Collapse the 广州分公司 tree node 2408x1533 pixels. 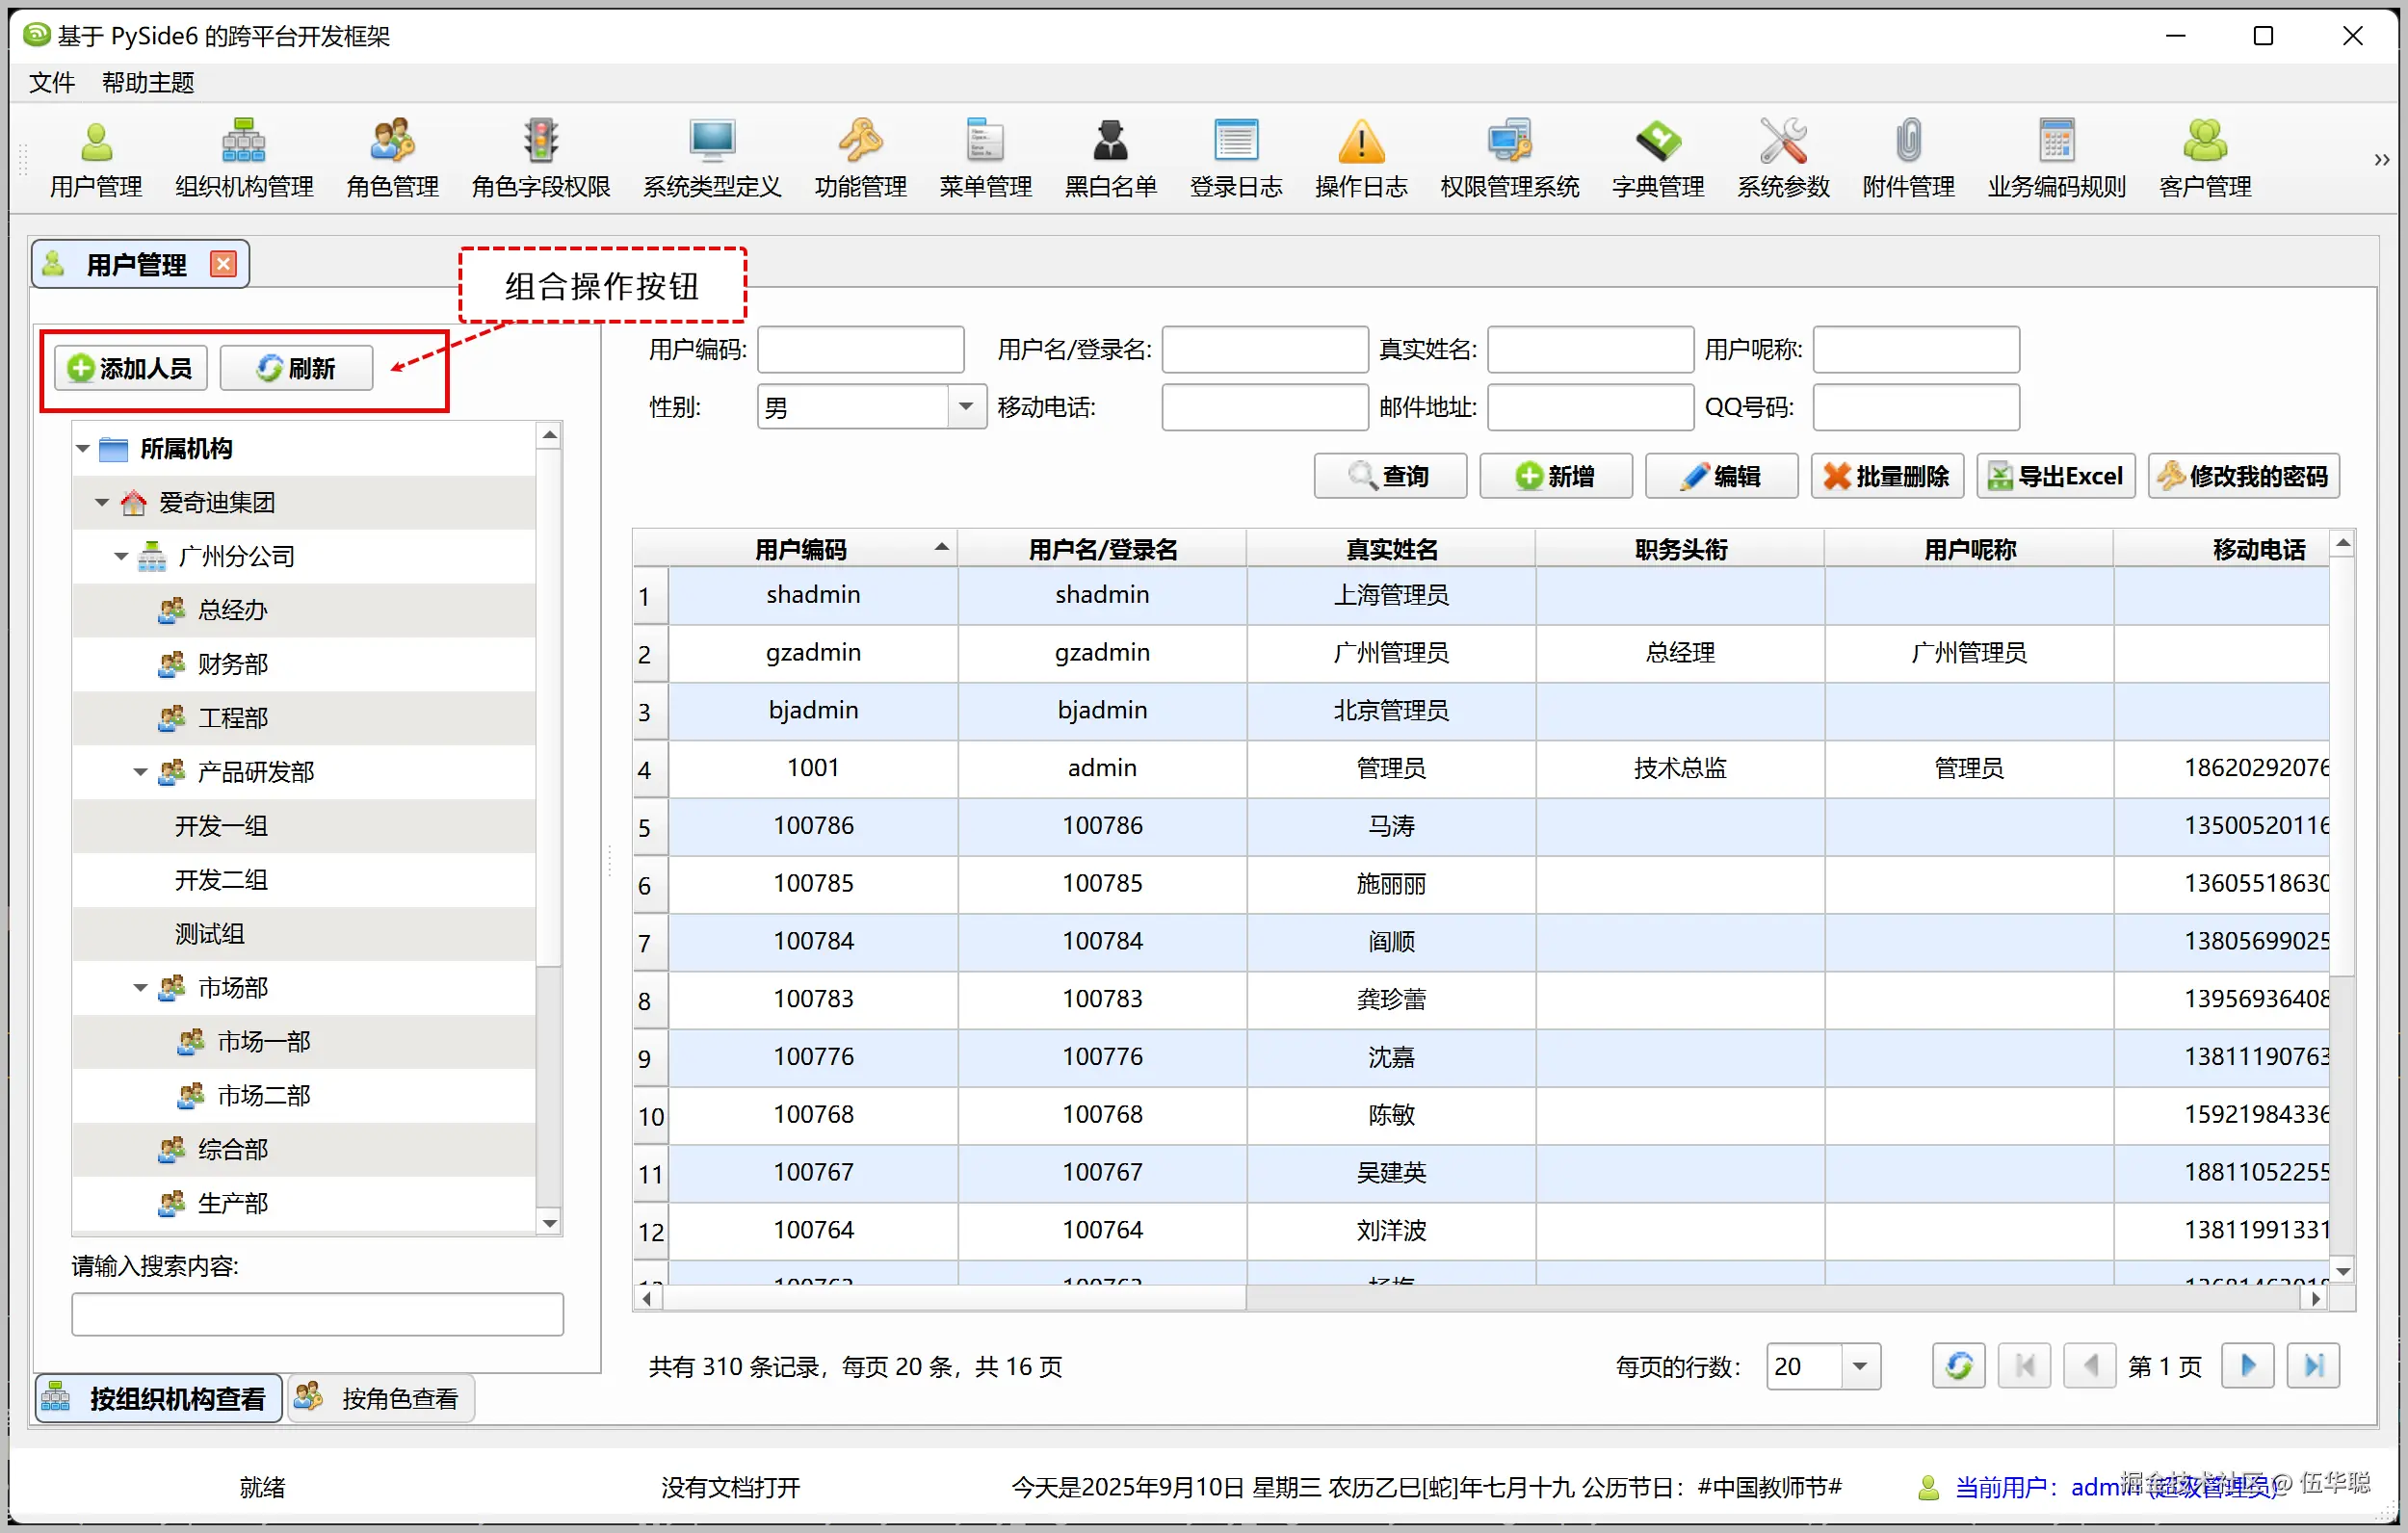(x=121, y=556)
